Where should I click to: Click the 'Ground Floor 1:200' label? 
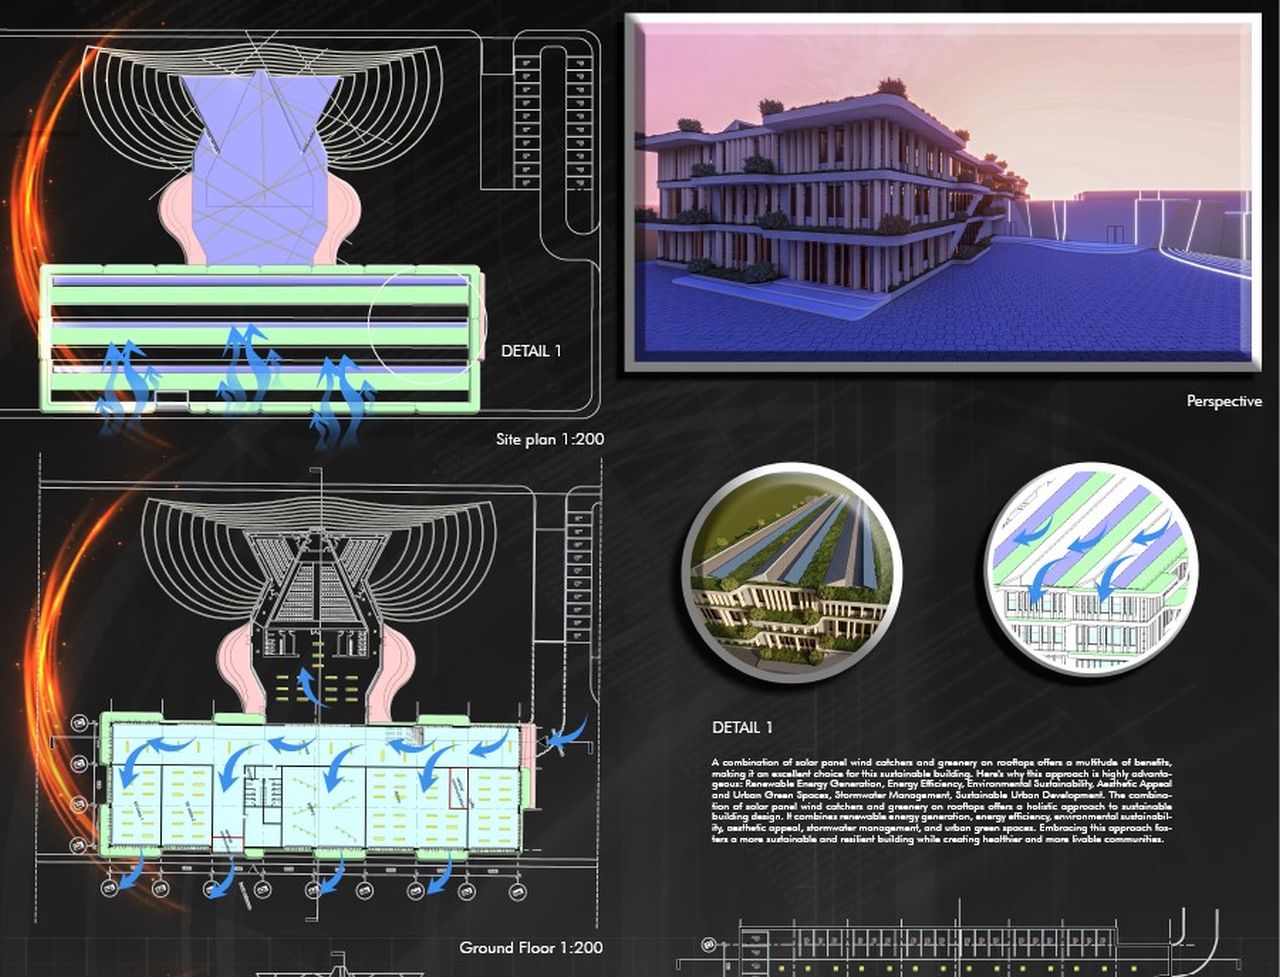(531, 947)
